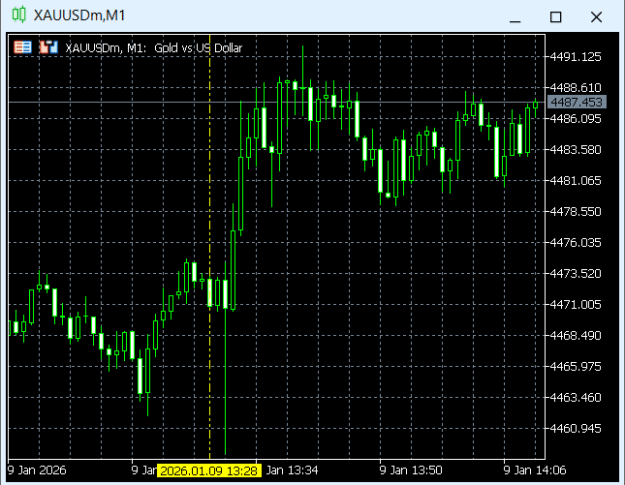Click price scale value 4491.125
This screenshot has height=485, width=625.
pyautogui.click(x=576, y=57)
